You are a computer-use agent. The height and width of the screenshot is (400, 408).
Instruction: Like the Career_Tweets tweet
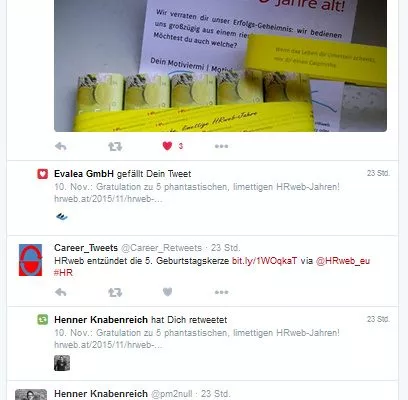click(167, 292)
